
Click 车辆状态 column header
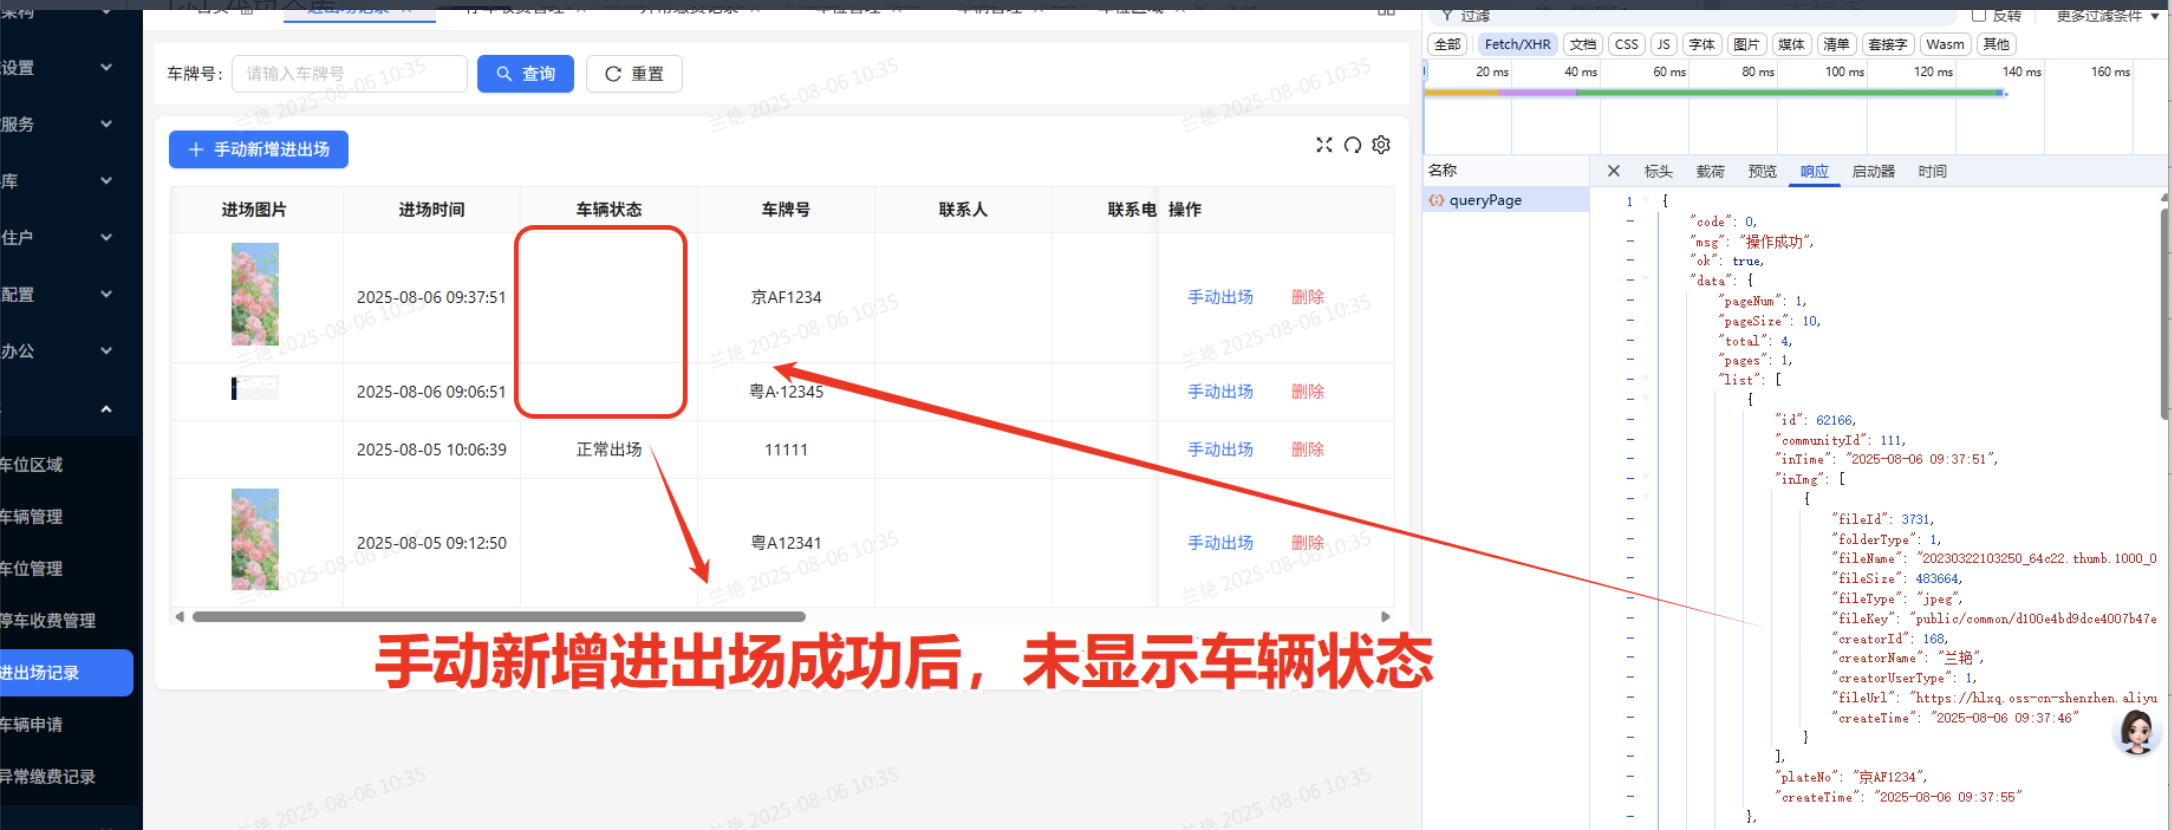tap(608, 209)
